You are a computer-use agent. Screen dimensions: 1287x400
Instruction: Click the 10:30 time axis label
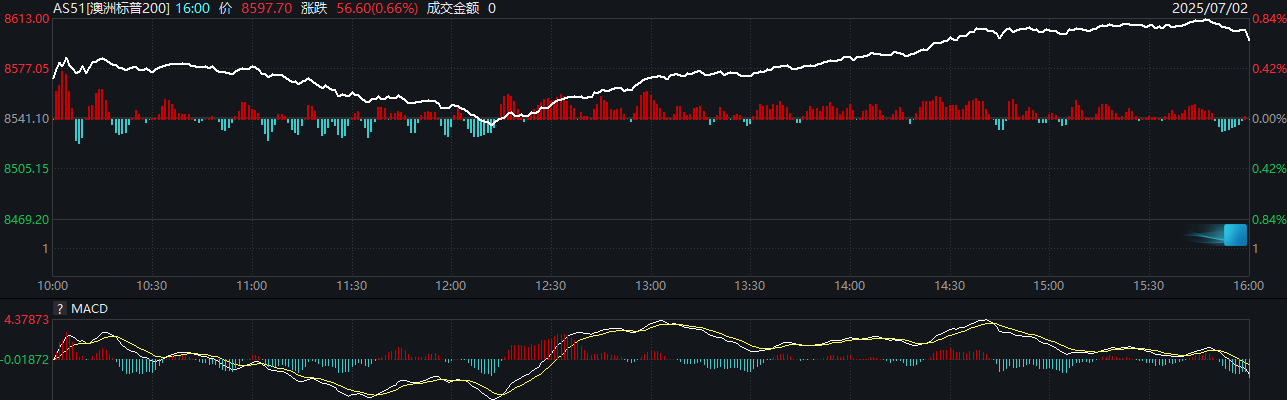click(x=151, y=286)
